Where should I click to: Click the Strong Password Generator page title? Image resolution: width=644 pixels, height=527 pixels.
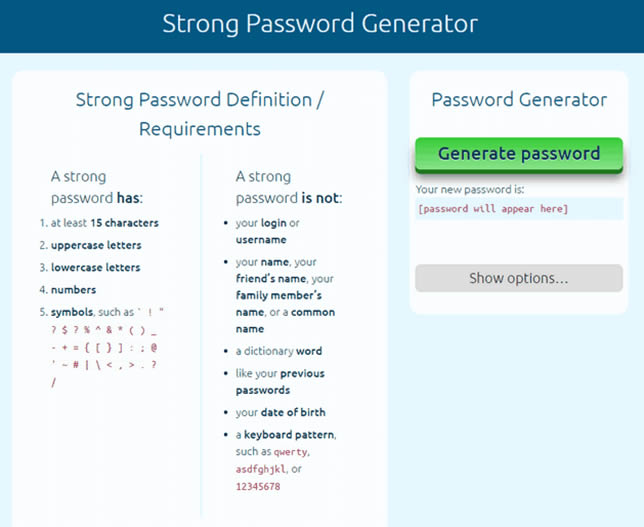click(320, 24)
